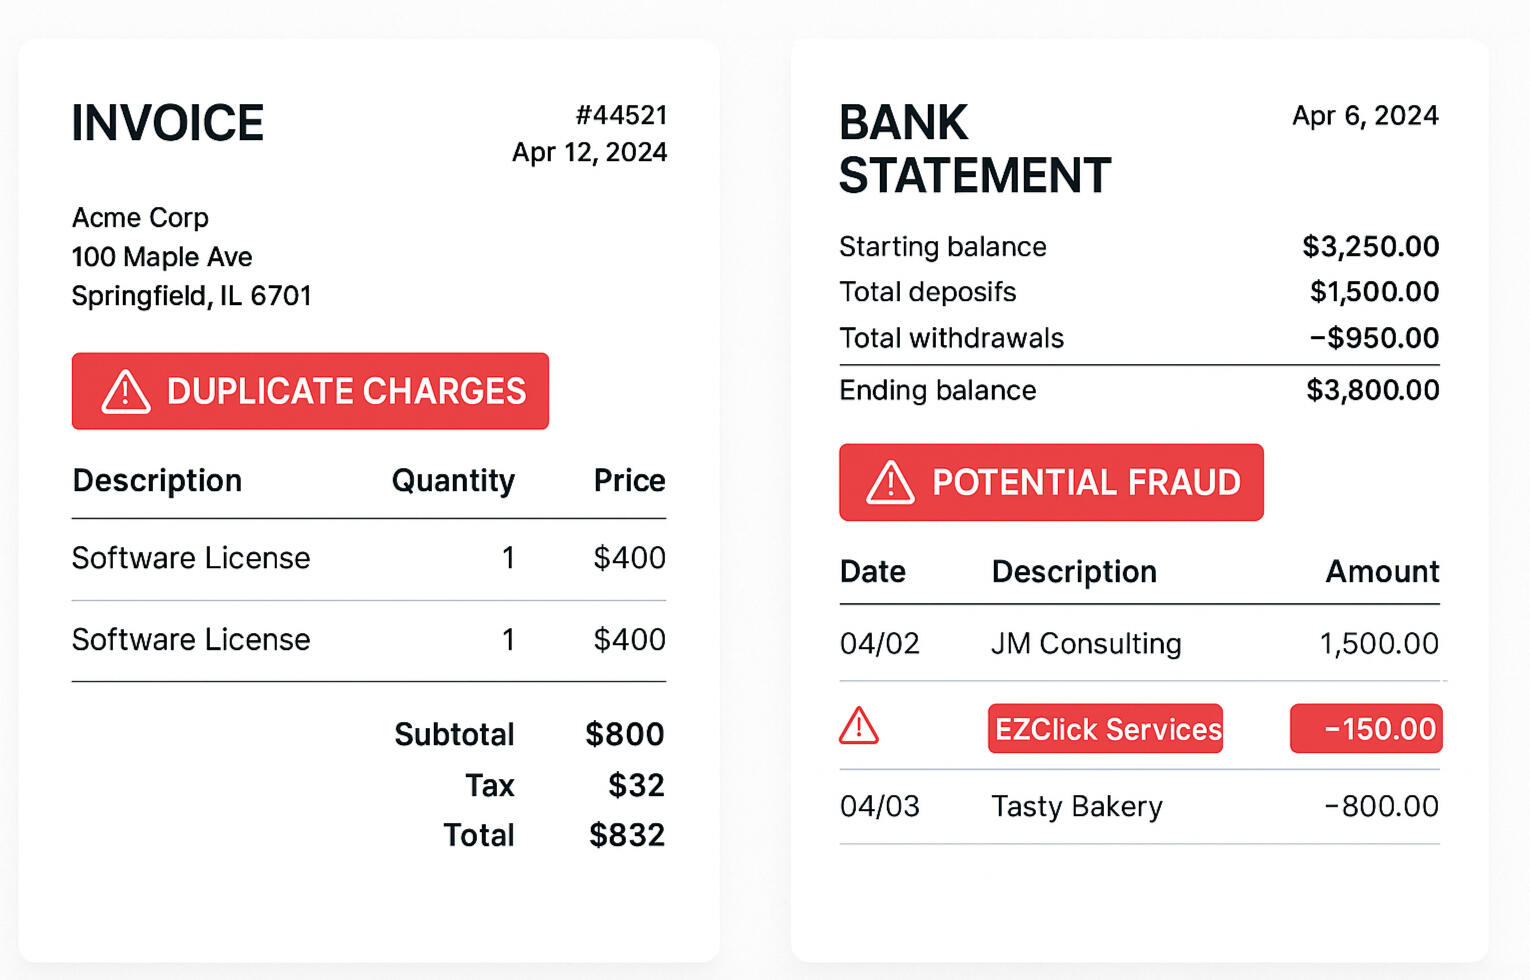The image size is (1530, 980).
Task: Click the highlighted EZClick Services label
Action: [x=1105, y=729]
